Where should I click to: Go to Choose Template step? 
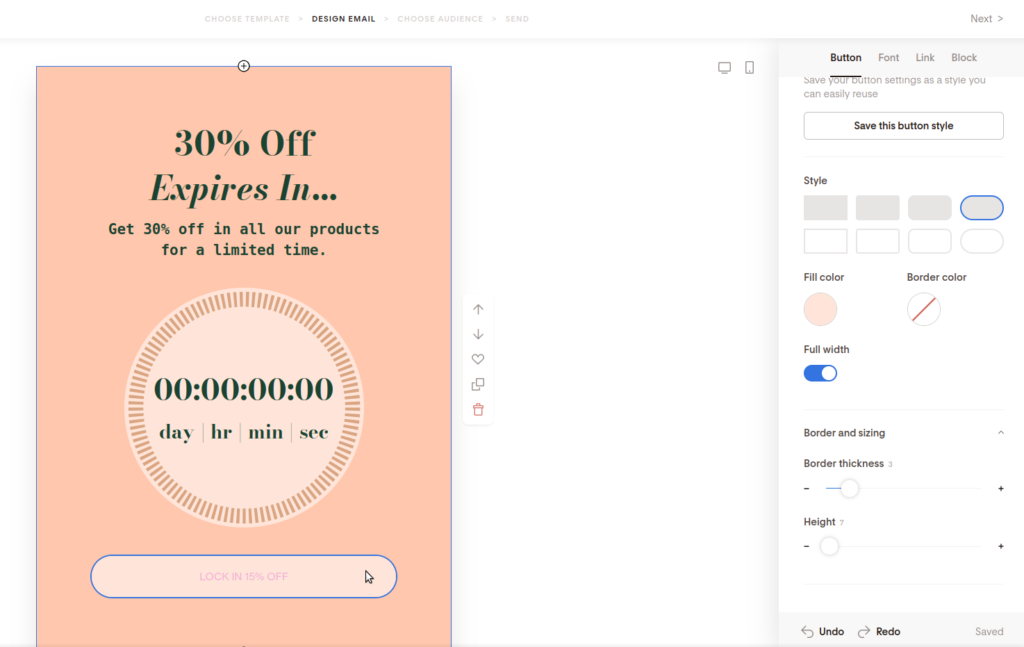click(x=247, y=19)
